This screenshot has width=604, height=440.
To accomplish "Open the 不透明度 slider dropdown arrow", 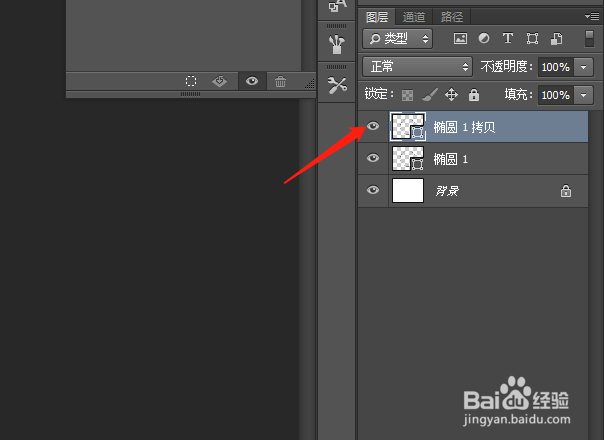I will point(584,67).
